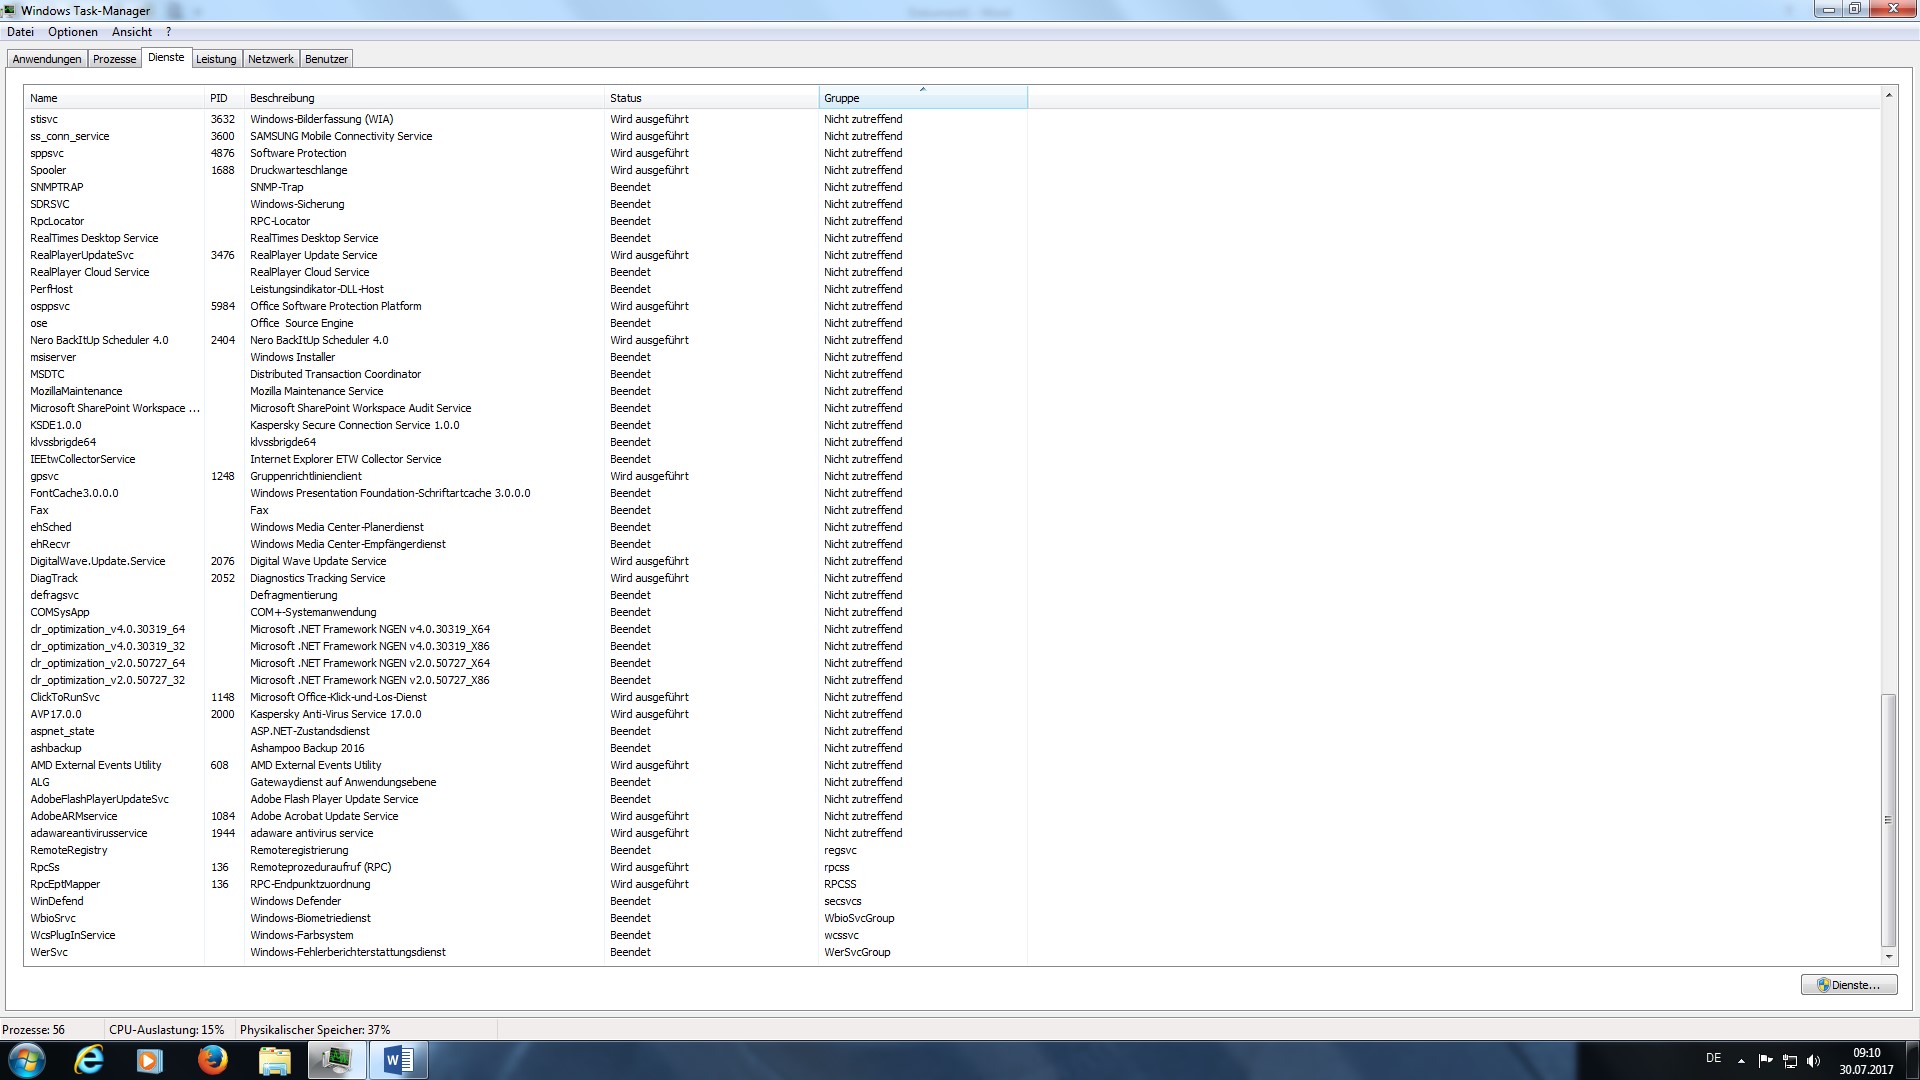This screenshot has width=1920, height=1080.
Task: Open the Windows Start menu
Action: [x=27, y=1060]
